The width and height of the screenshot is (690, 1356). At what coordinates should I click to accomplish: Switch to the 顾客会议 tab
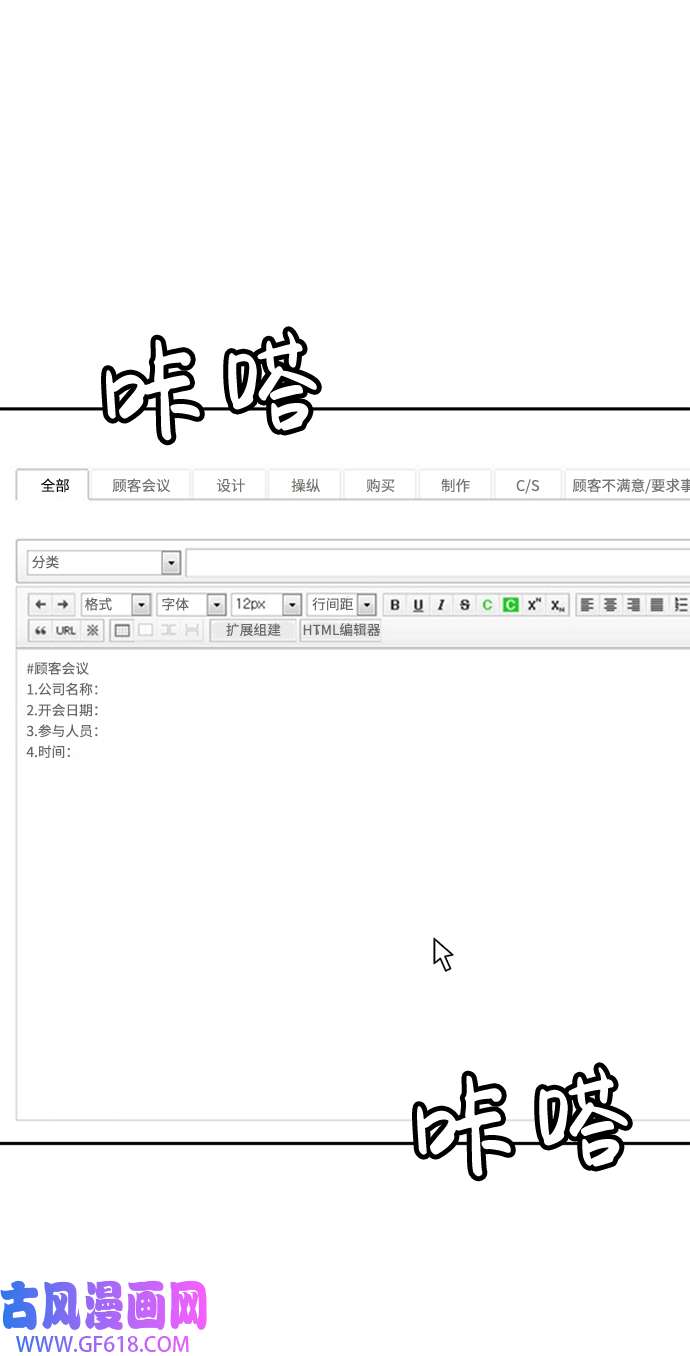coord(141,486)
